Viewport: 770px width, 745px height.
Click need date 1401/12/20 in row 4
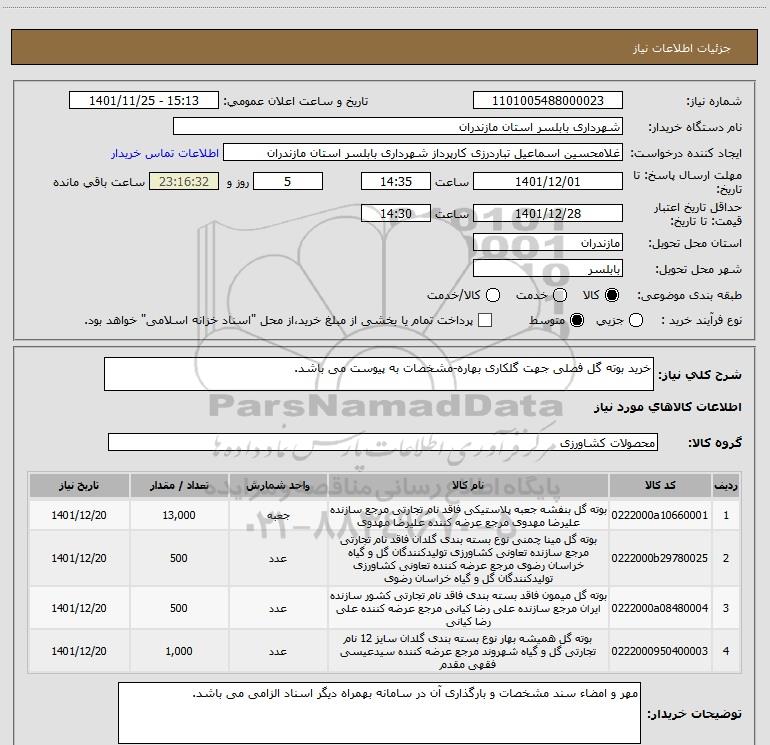click(79, 651)
